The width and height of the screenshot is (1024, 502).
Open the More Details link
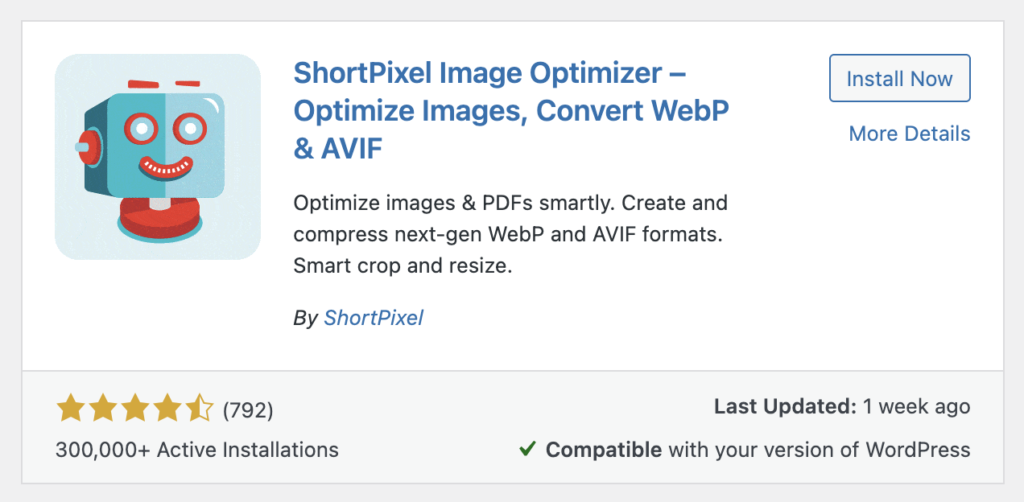coord(909,133)
